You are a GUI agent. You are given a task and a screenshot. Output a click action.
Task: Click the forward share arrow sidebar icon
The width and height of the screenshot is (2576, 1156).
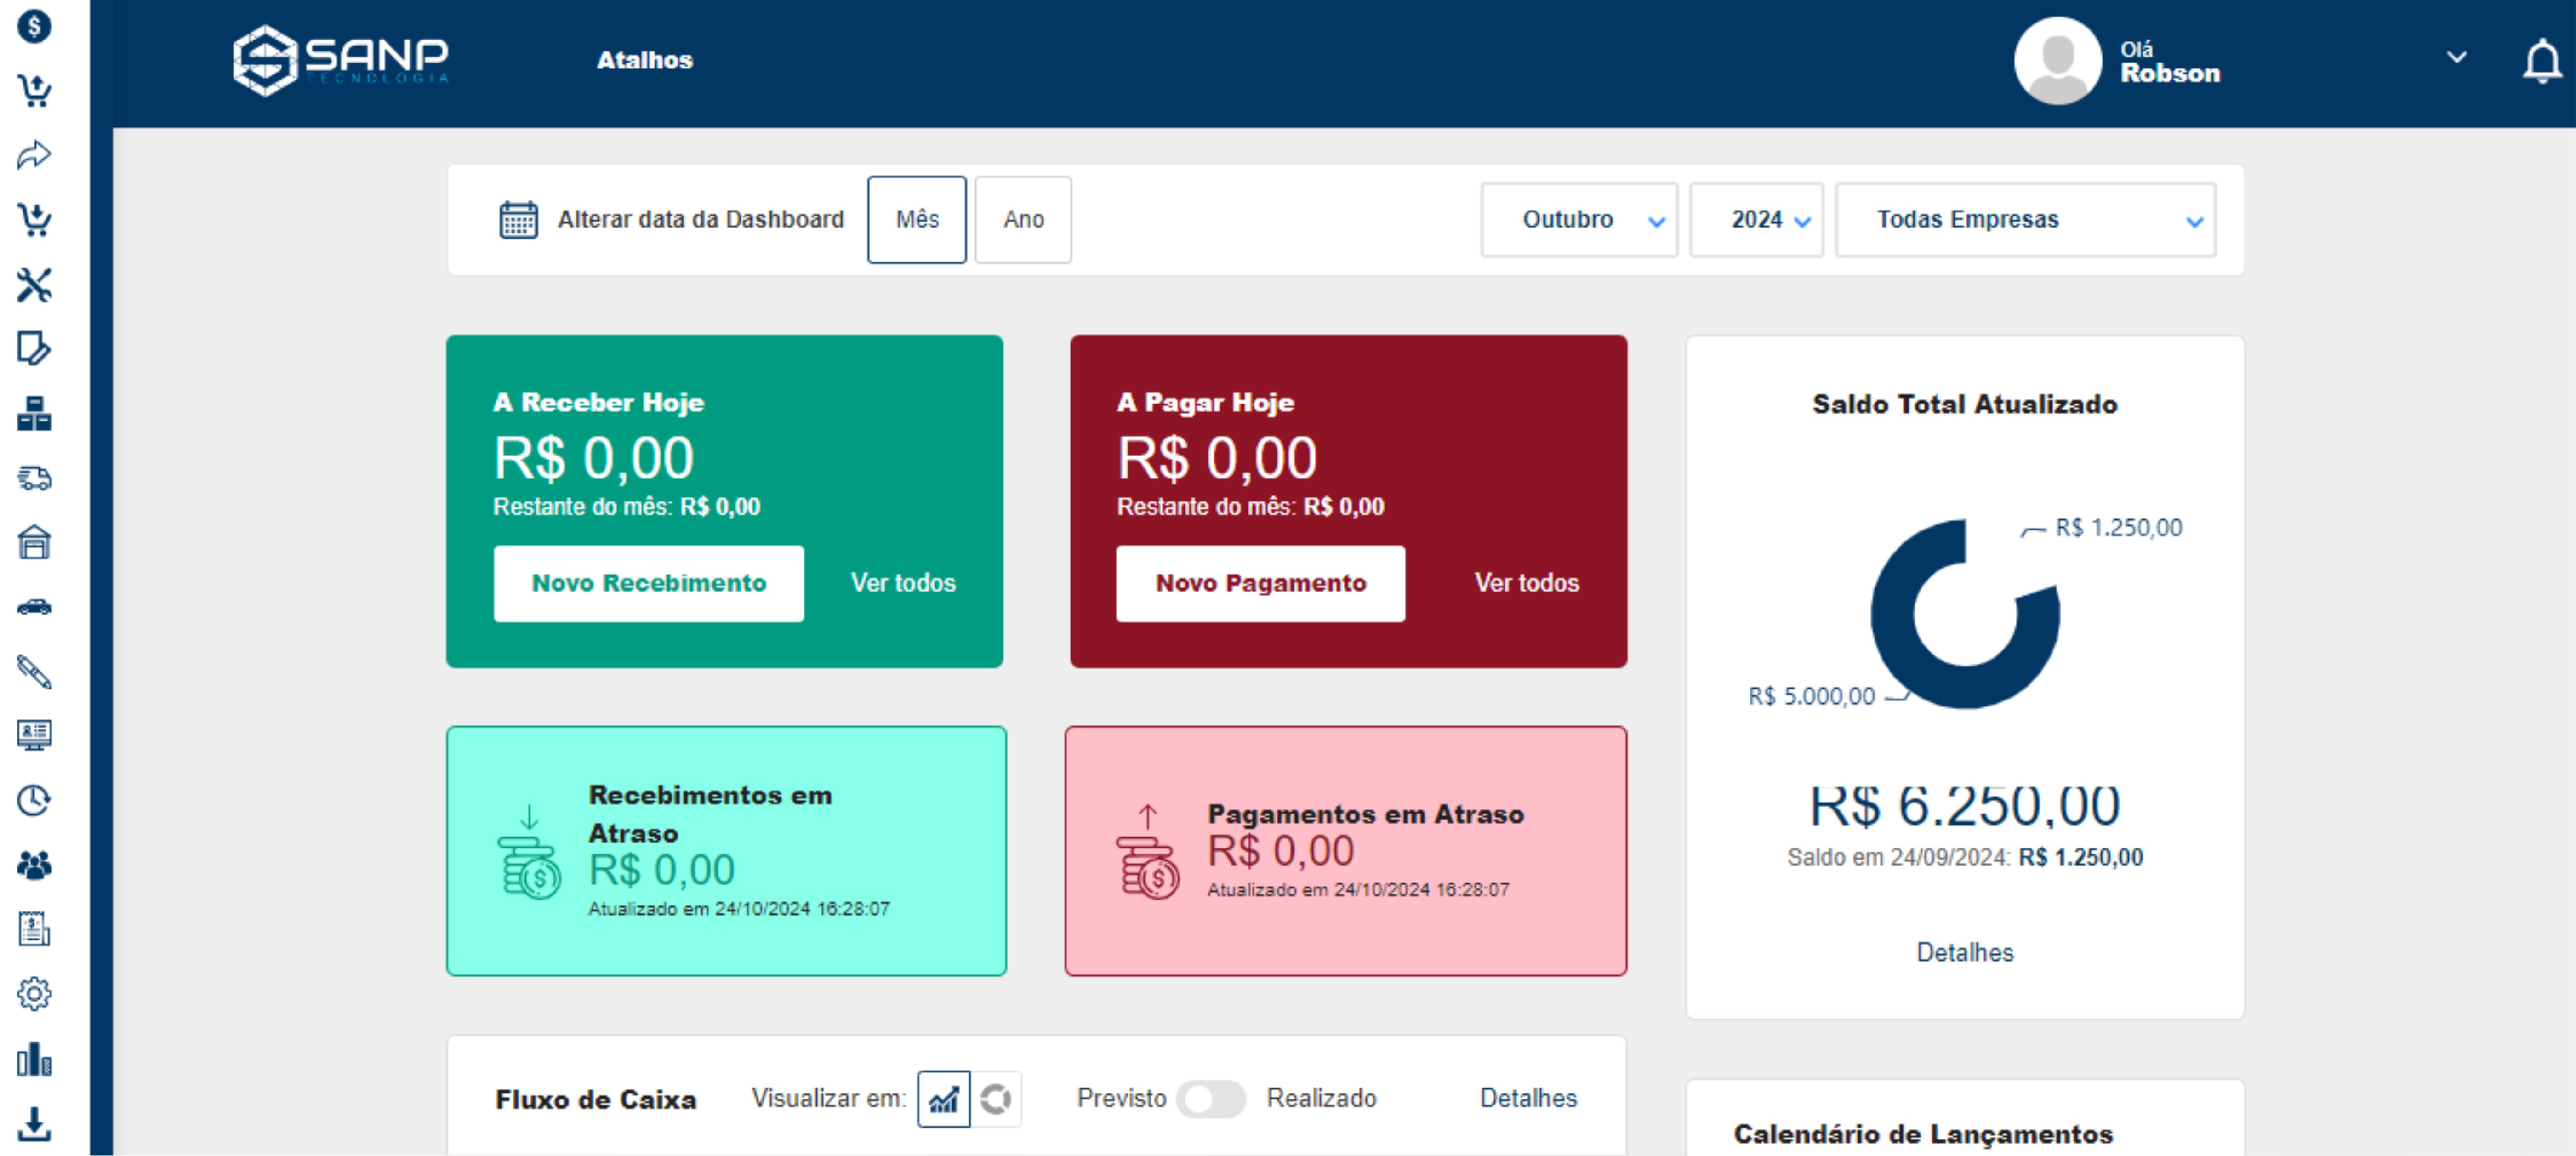[34, 155]
